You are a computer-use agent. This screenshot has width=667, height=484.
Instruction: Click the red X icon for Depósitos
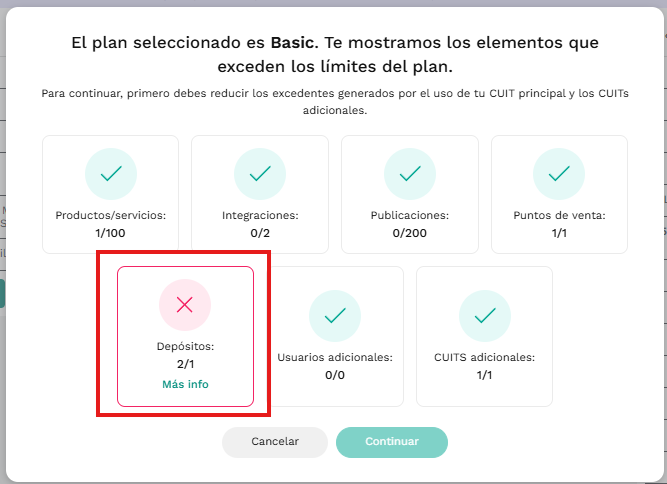[x=185, y=305]
